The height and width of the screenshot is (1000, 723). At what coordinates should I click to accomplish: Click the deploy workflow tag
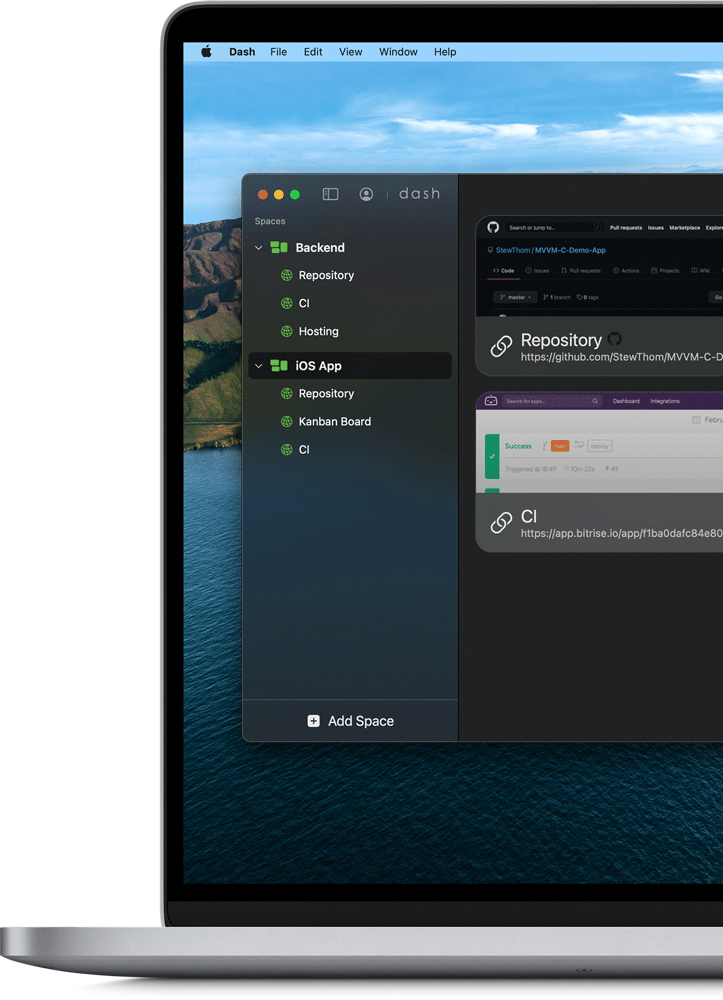[599, 446]
